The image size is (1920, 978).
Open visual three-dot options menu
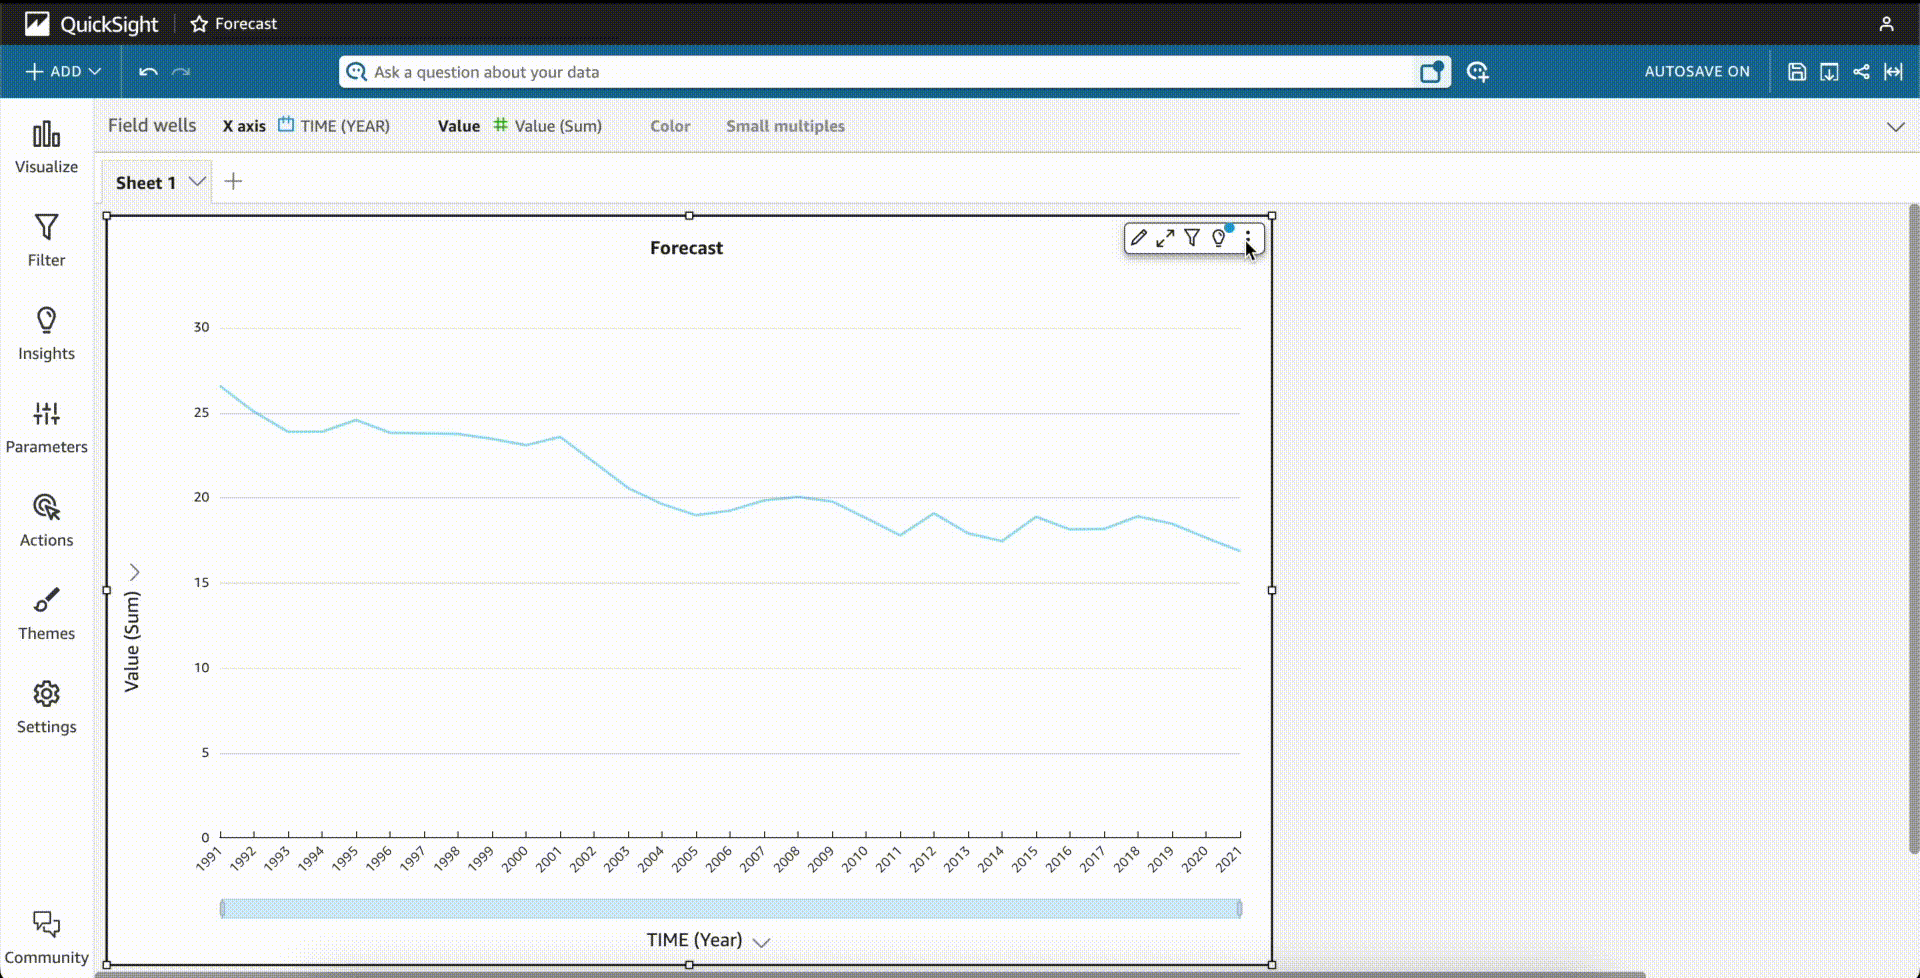(1247, 238)
